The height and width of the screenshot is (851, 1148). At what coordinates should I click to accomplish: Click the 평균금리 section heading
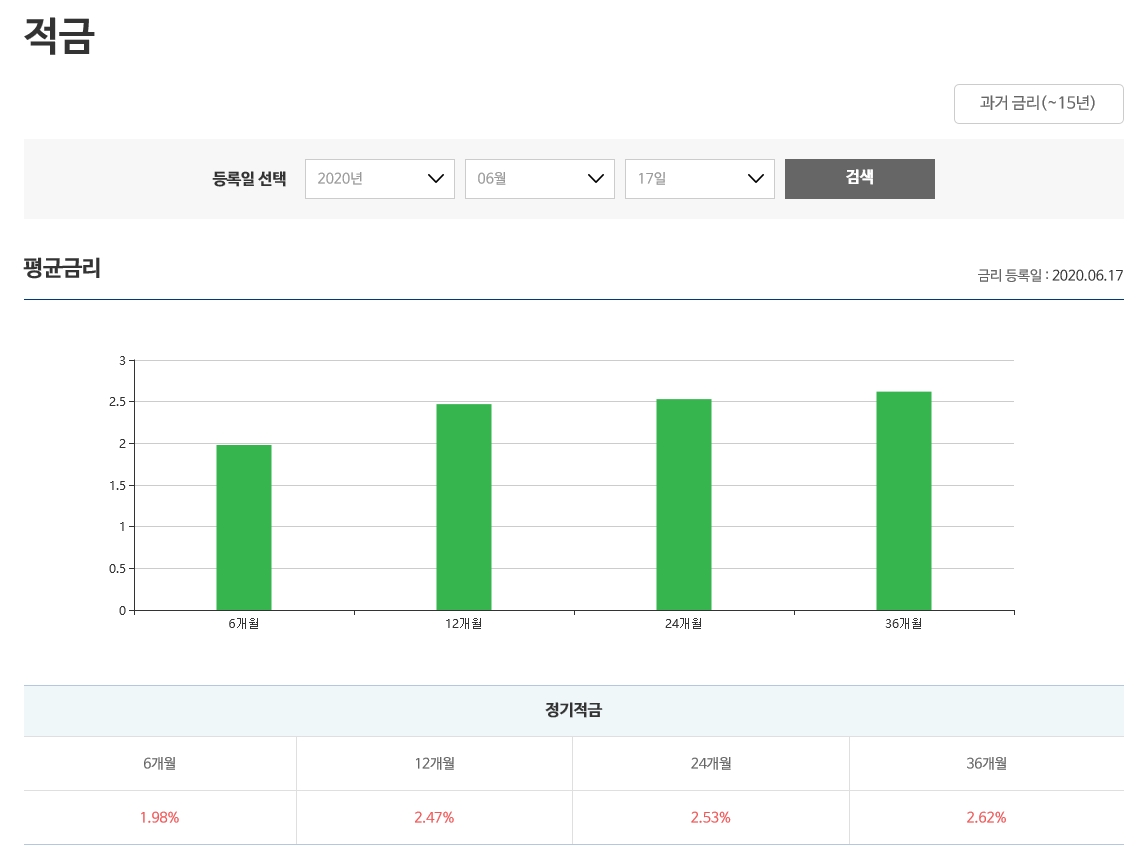62,268
